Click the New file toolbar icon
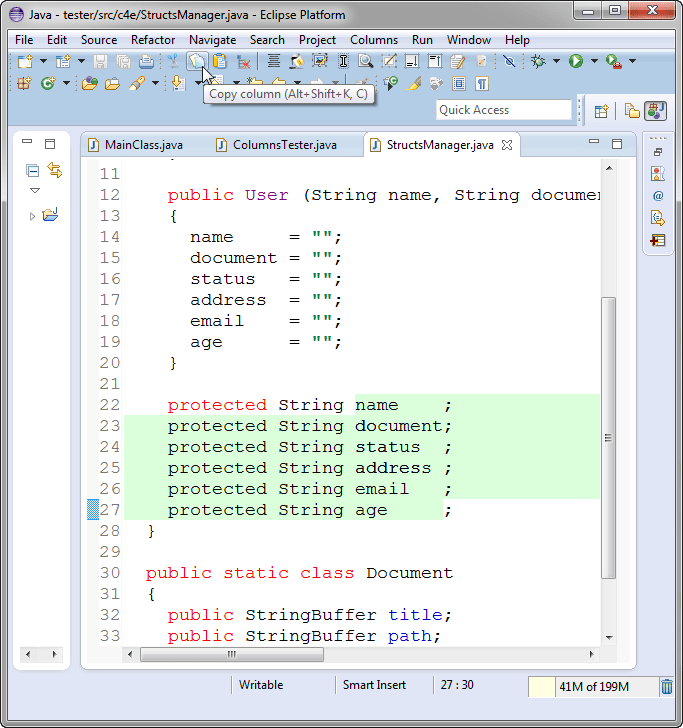 (25, 61)
